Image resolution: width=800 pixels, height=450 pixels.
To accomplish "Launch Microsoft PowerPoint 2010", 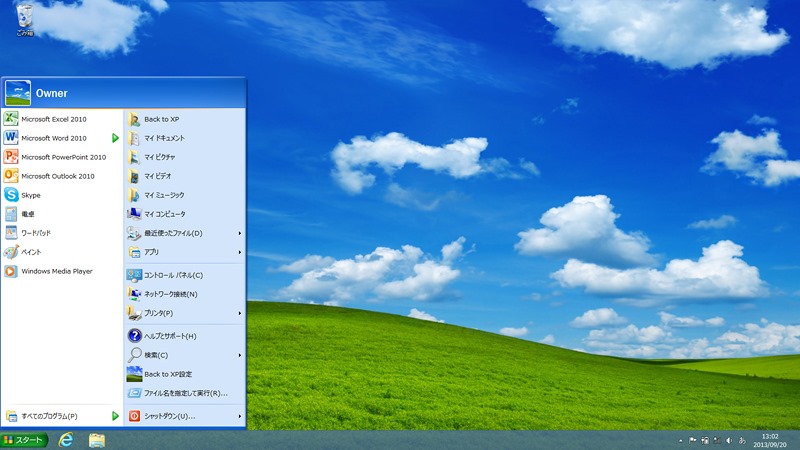I will pos(61,157).
